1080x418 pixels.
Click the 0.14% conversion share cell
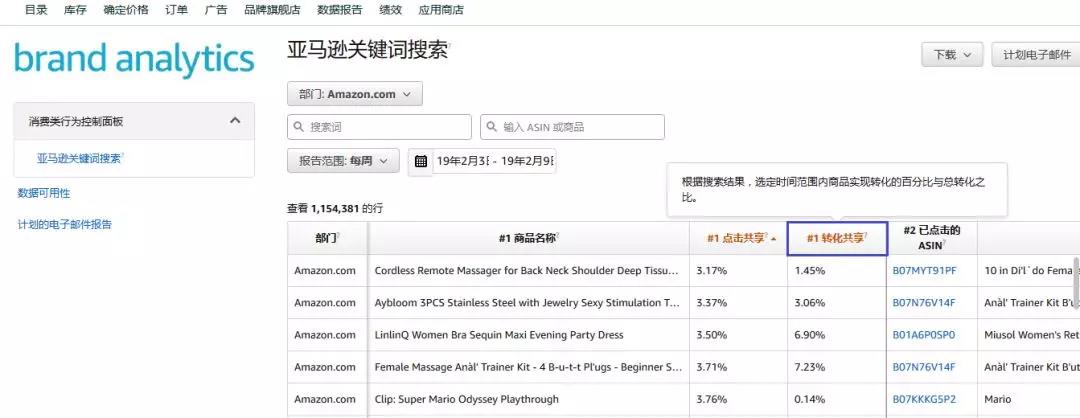837,399
